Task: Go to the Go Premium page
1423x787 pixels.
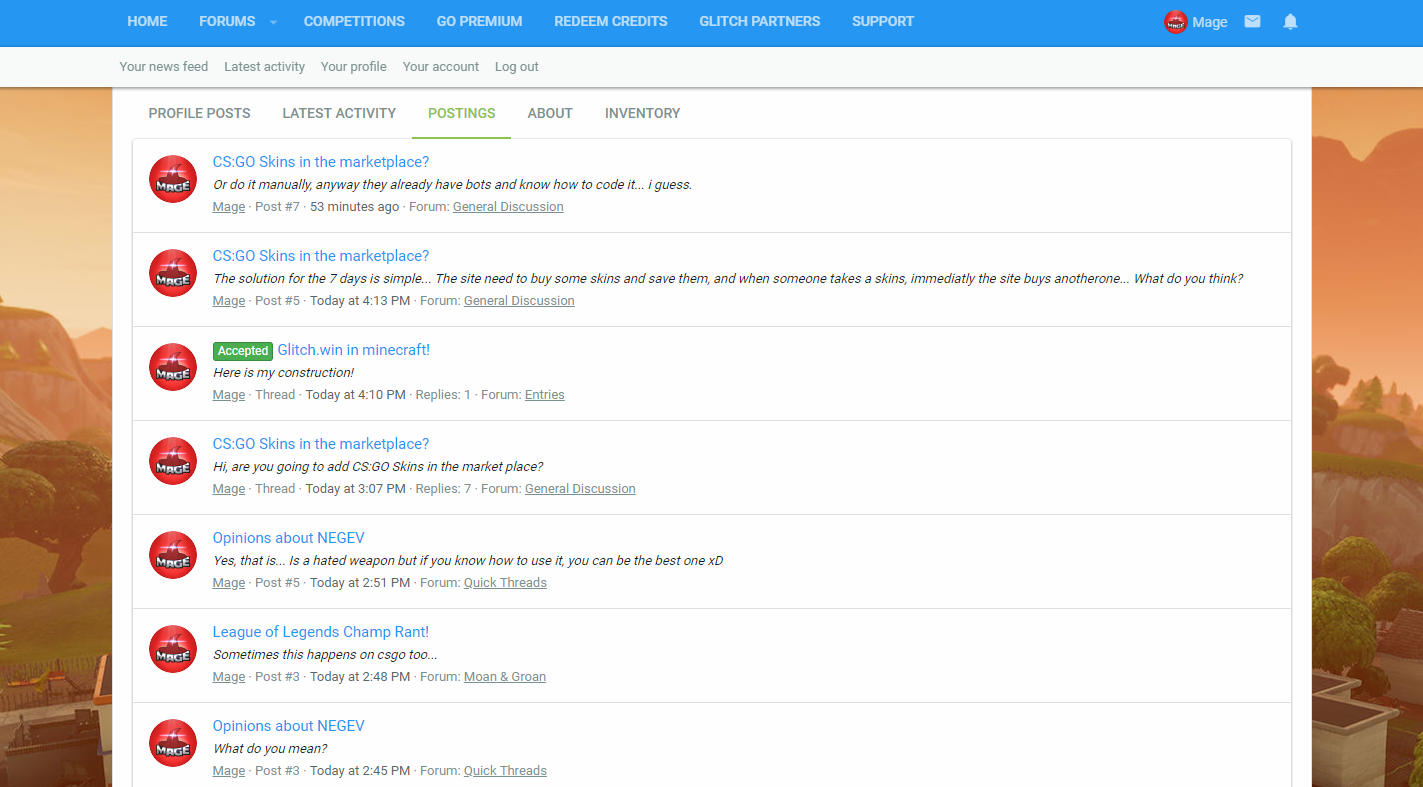Action: point(479,21)
